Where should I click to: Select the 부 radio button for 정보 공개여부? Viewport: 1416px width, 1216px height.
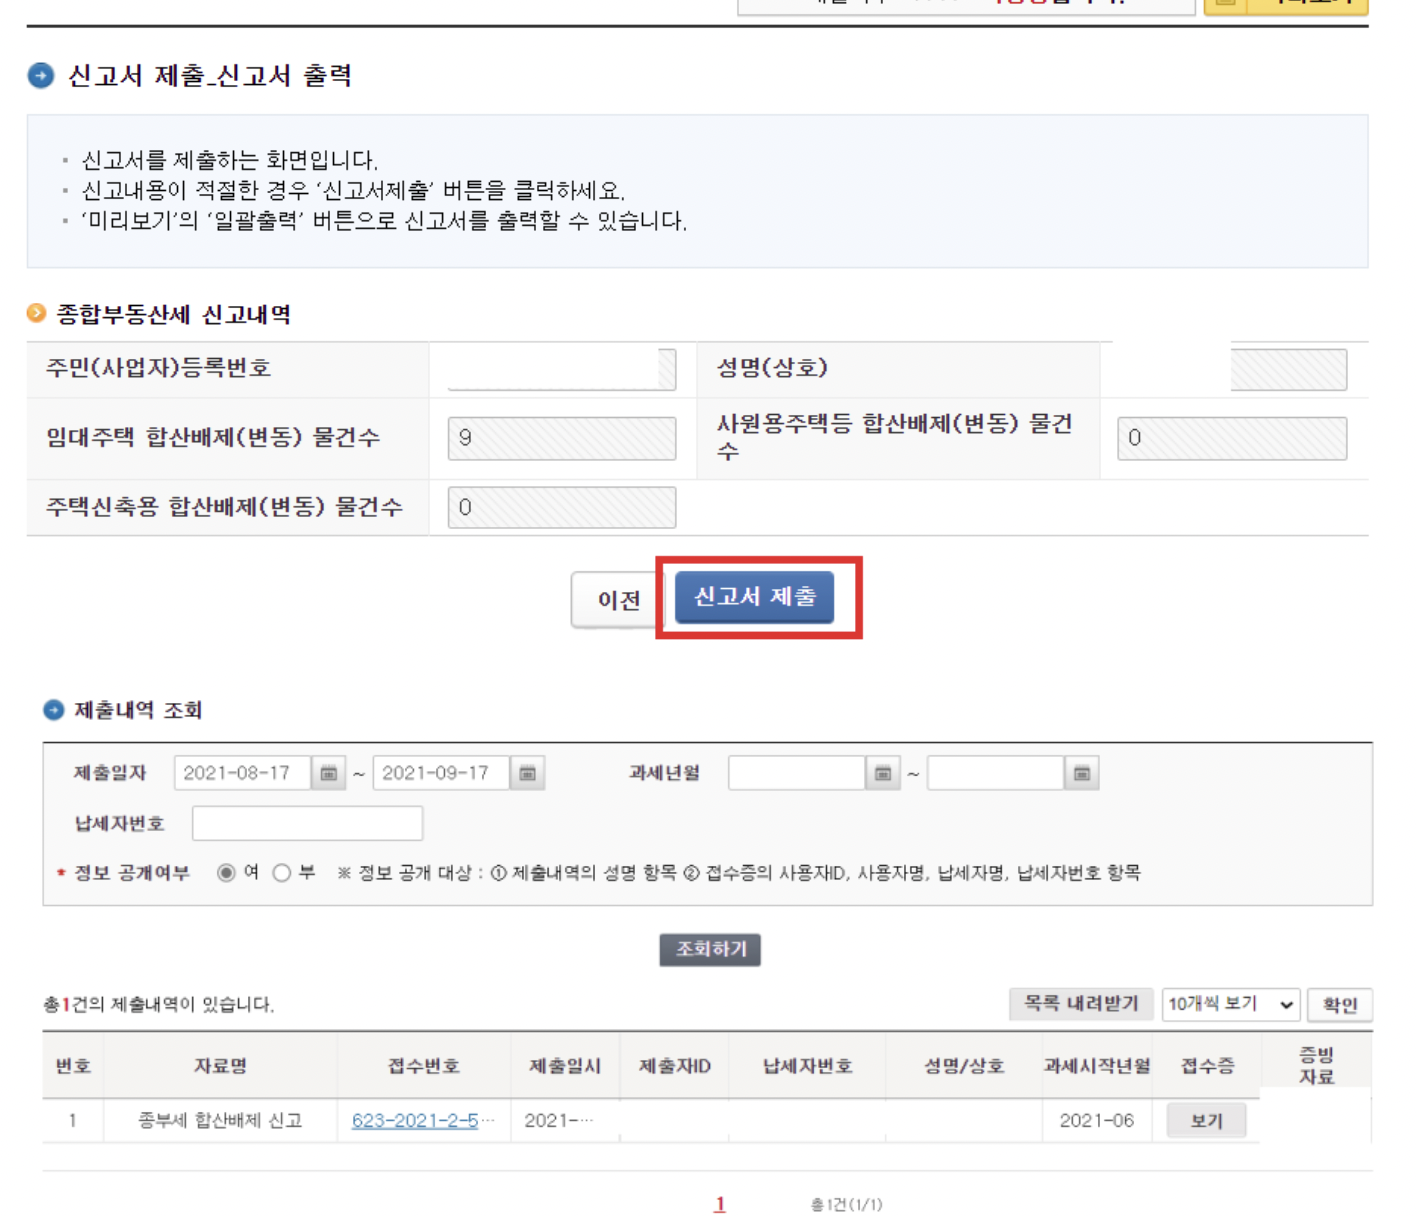[x=282, y=871]
